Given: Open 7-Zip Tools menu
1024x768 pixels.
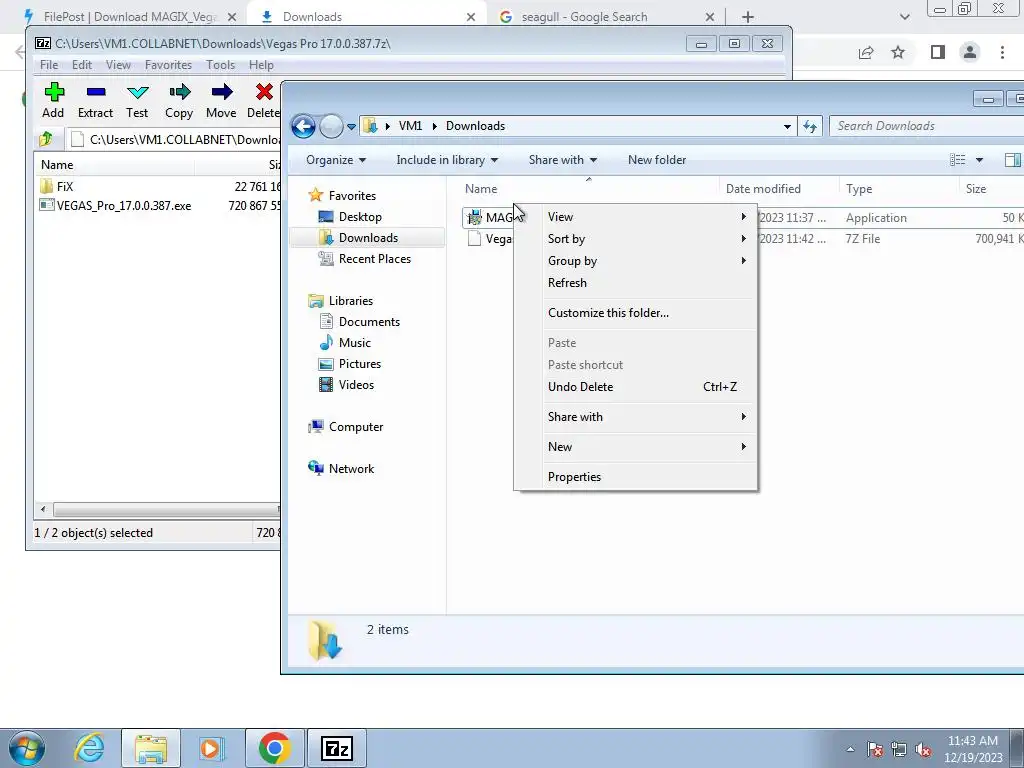Looking at the screenshot, I should click(x=221, y=65).
